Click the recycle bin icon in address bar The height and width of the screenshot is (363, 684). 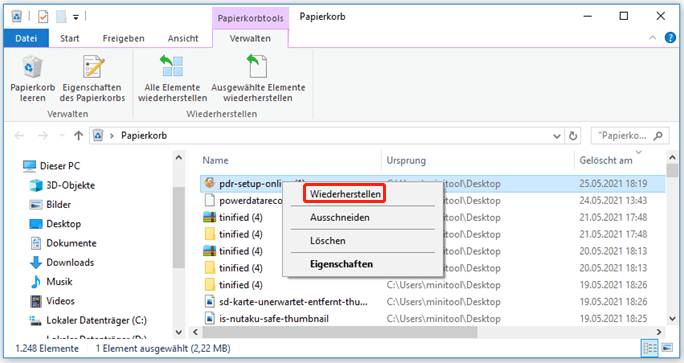click(x=98, y=136)
